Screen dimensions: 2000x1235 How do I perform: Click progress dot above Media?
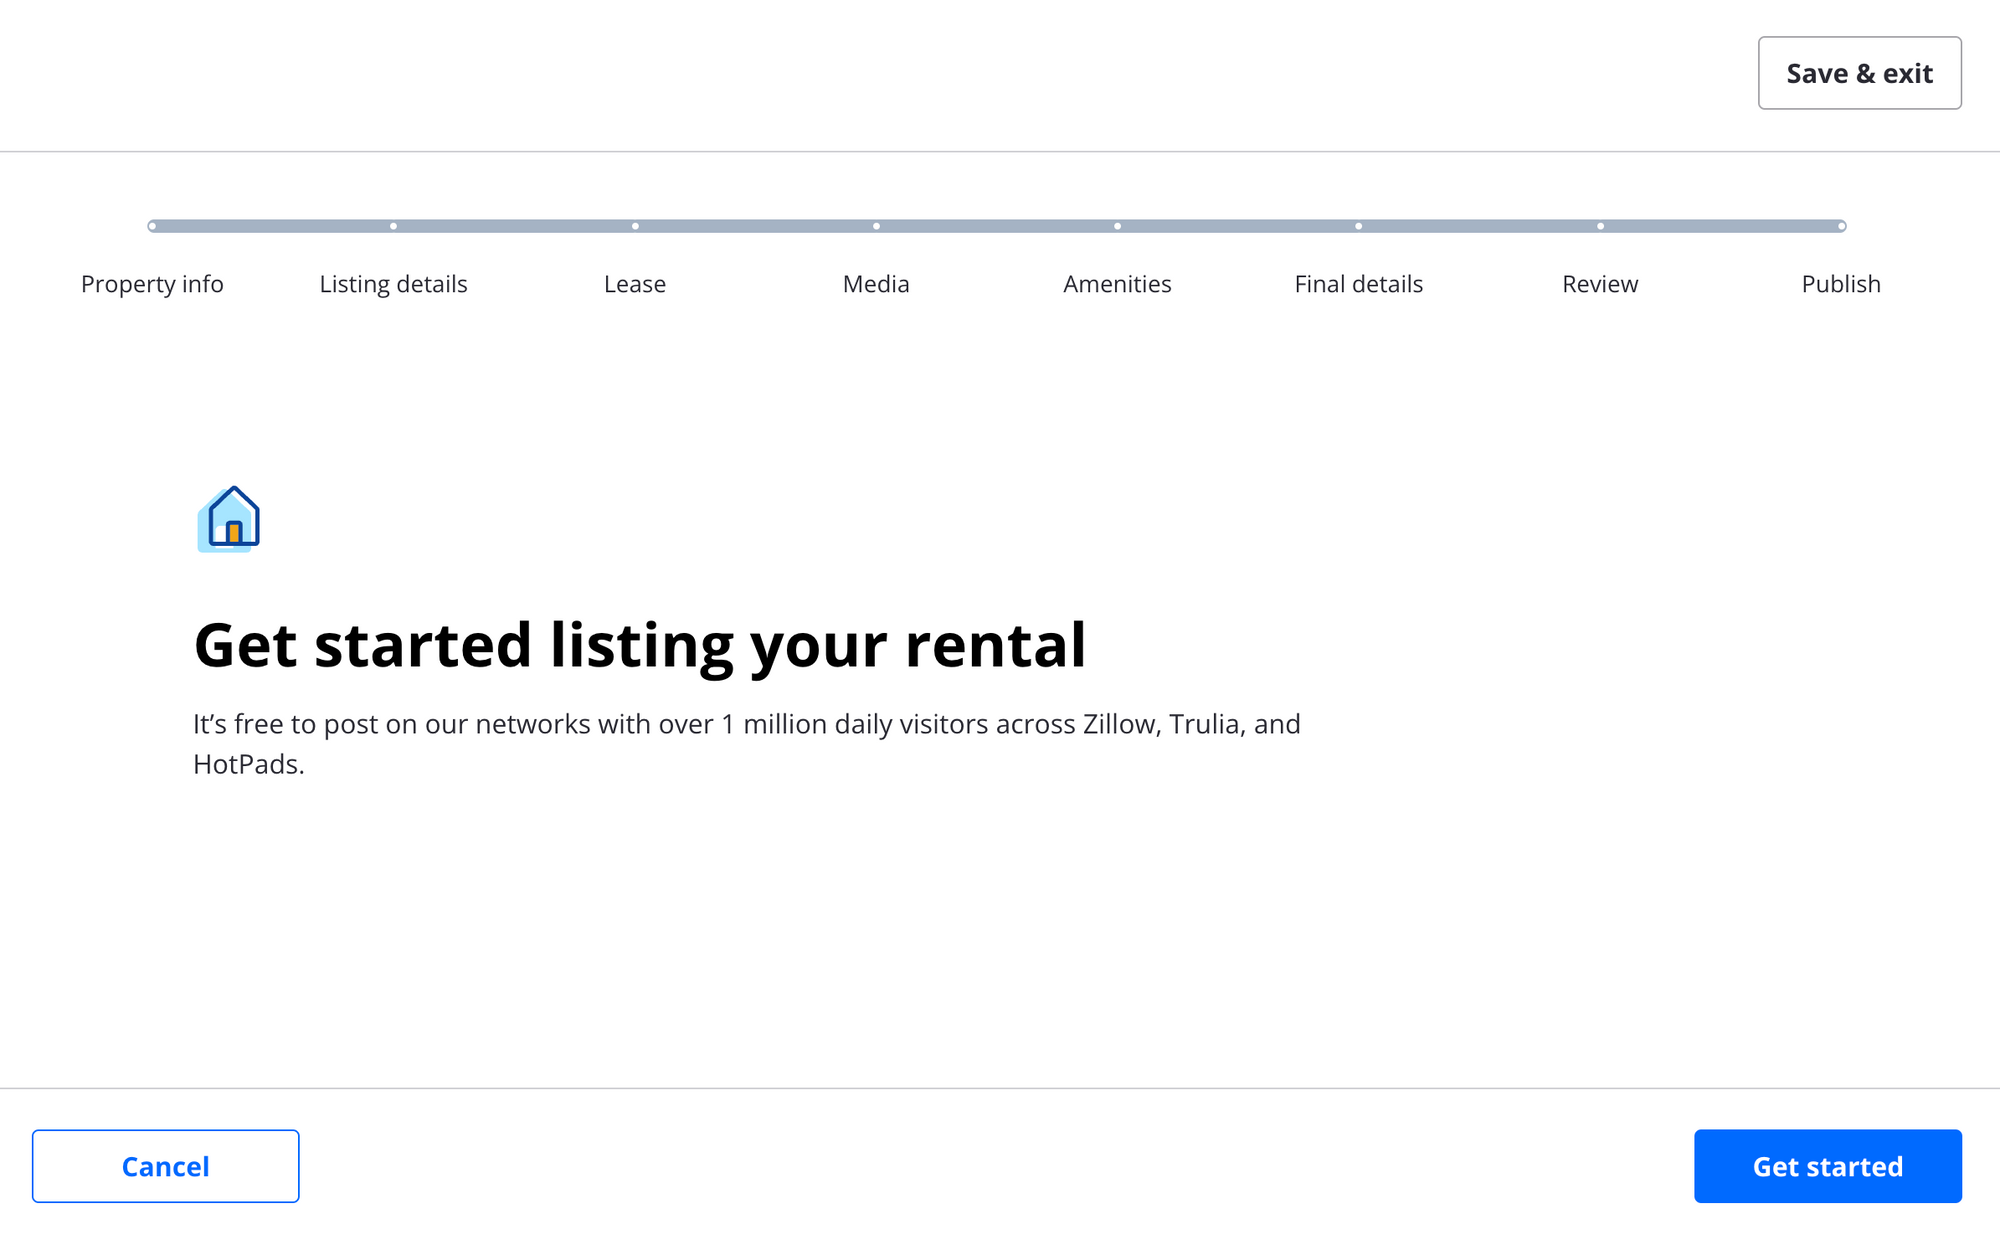[x=876, y=226]
